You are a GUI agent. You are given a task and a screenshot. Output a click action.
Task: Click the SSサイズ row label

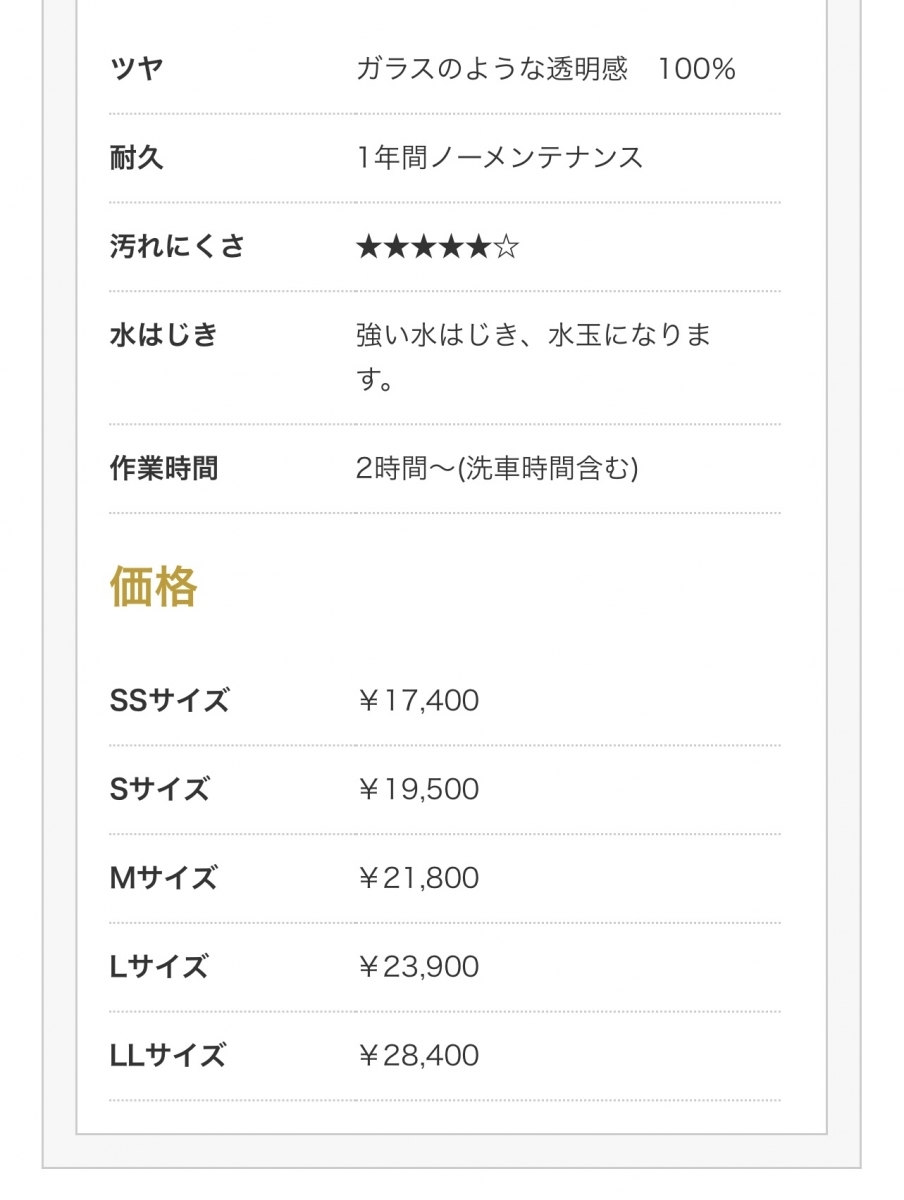click(x=169, y=700)
